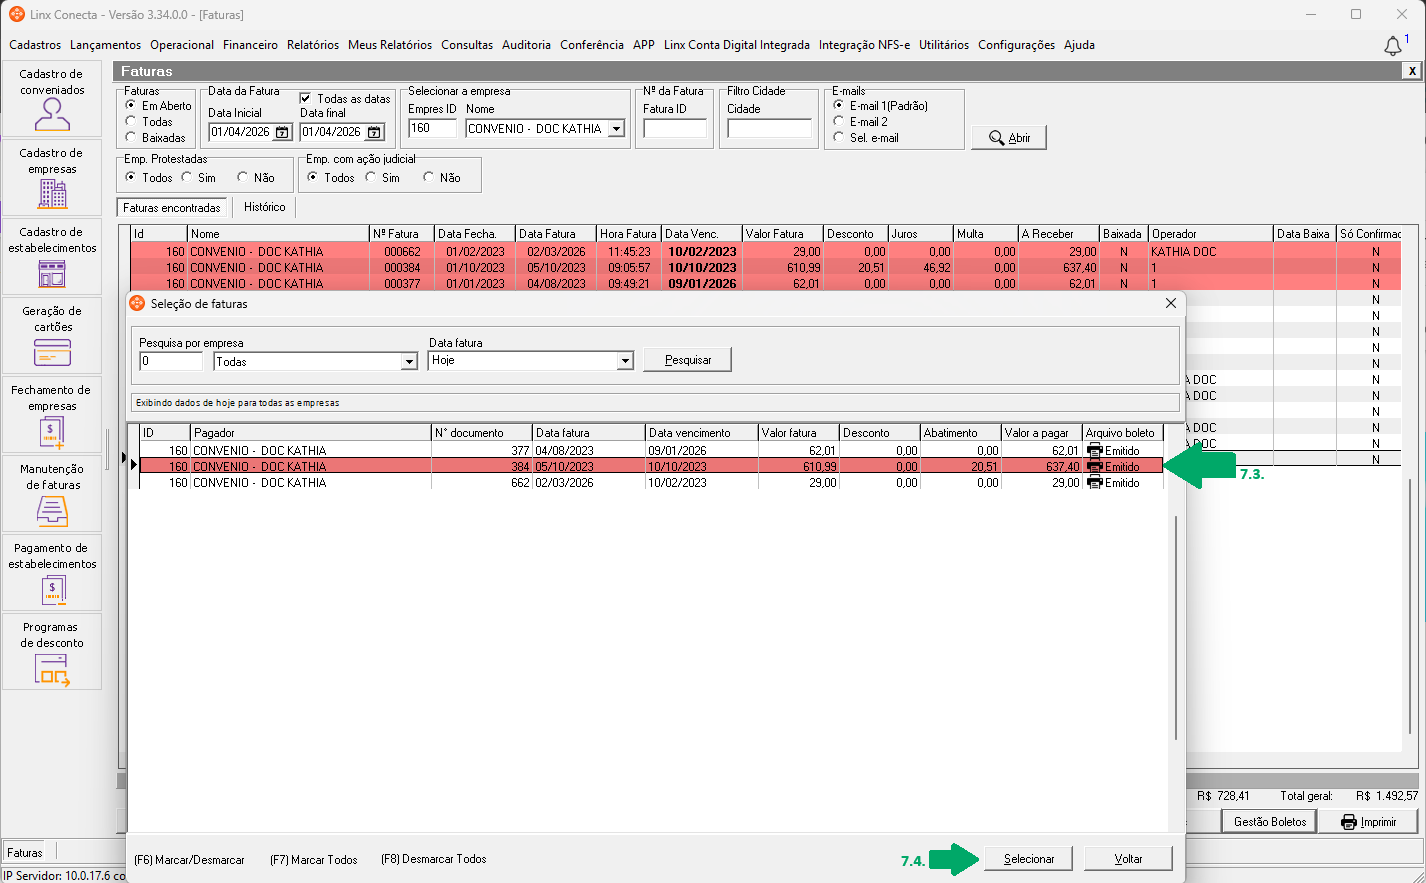Image resolution: width=1426 pixels, height=883 pixels.
Task: Open Programas de desconto sidebar icon
Action: pyautogui.click(x=52, y=652)
